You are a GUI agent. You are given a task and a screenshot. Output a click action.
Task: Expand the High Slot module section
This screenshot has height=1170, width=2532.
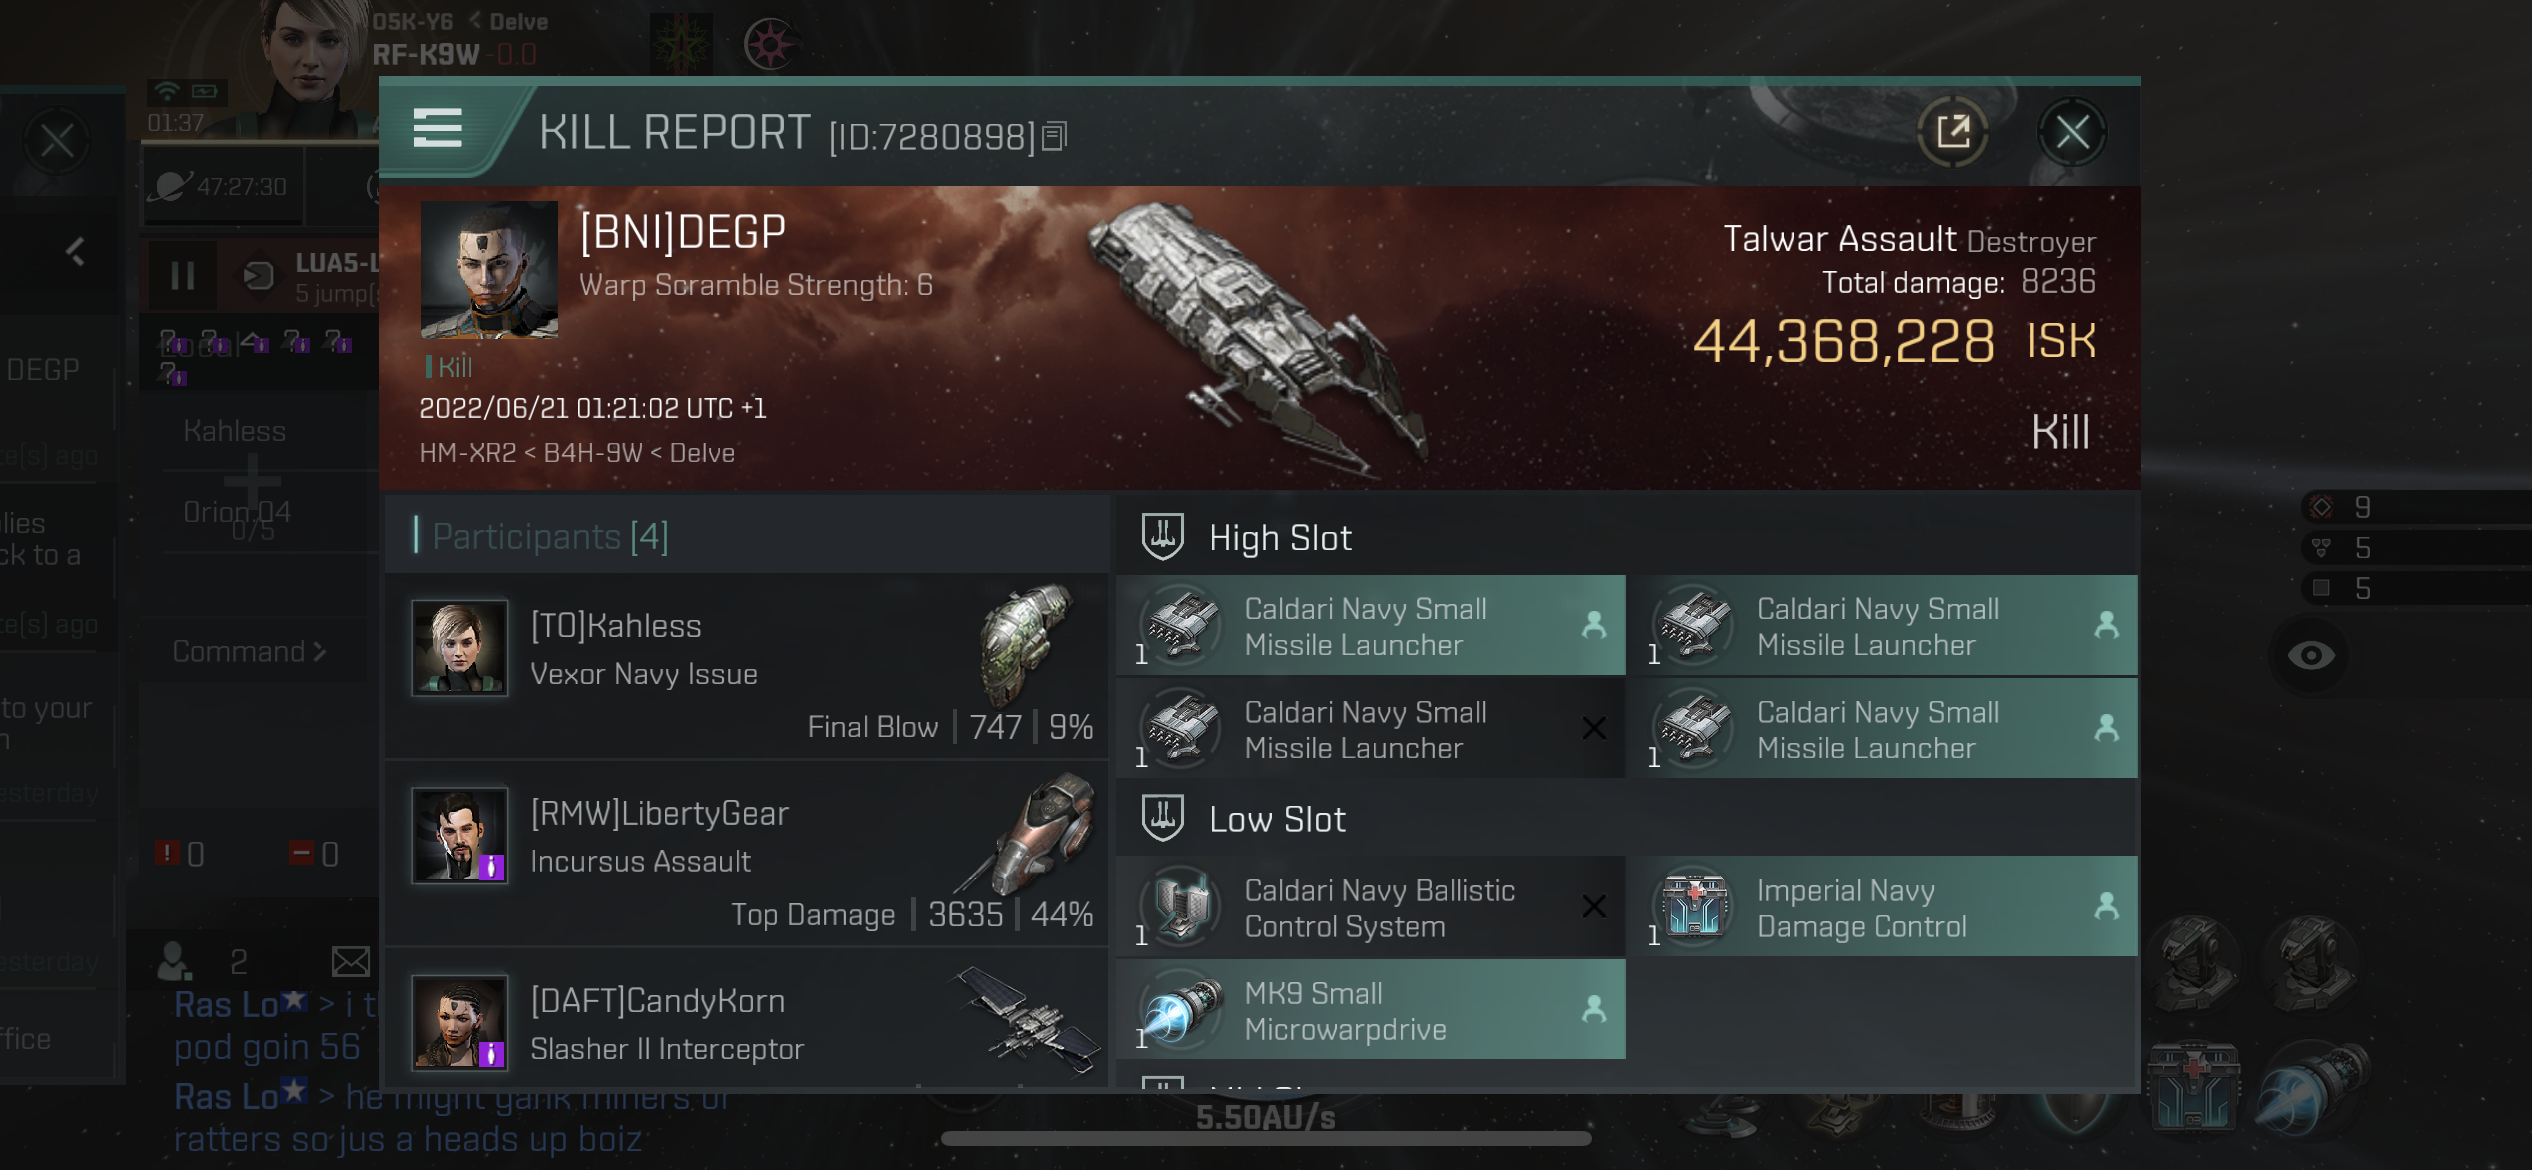(x=1276, y=537)
